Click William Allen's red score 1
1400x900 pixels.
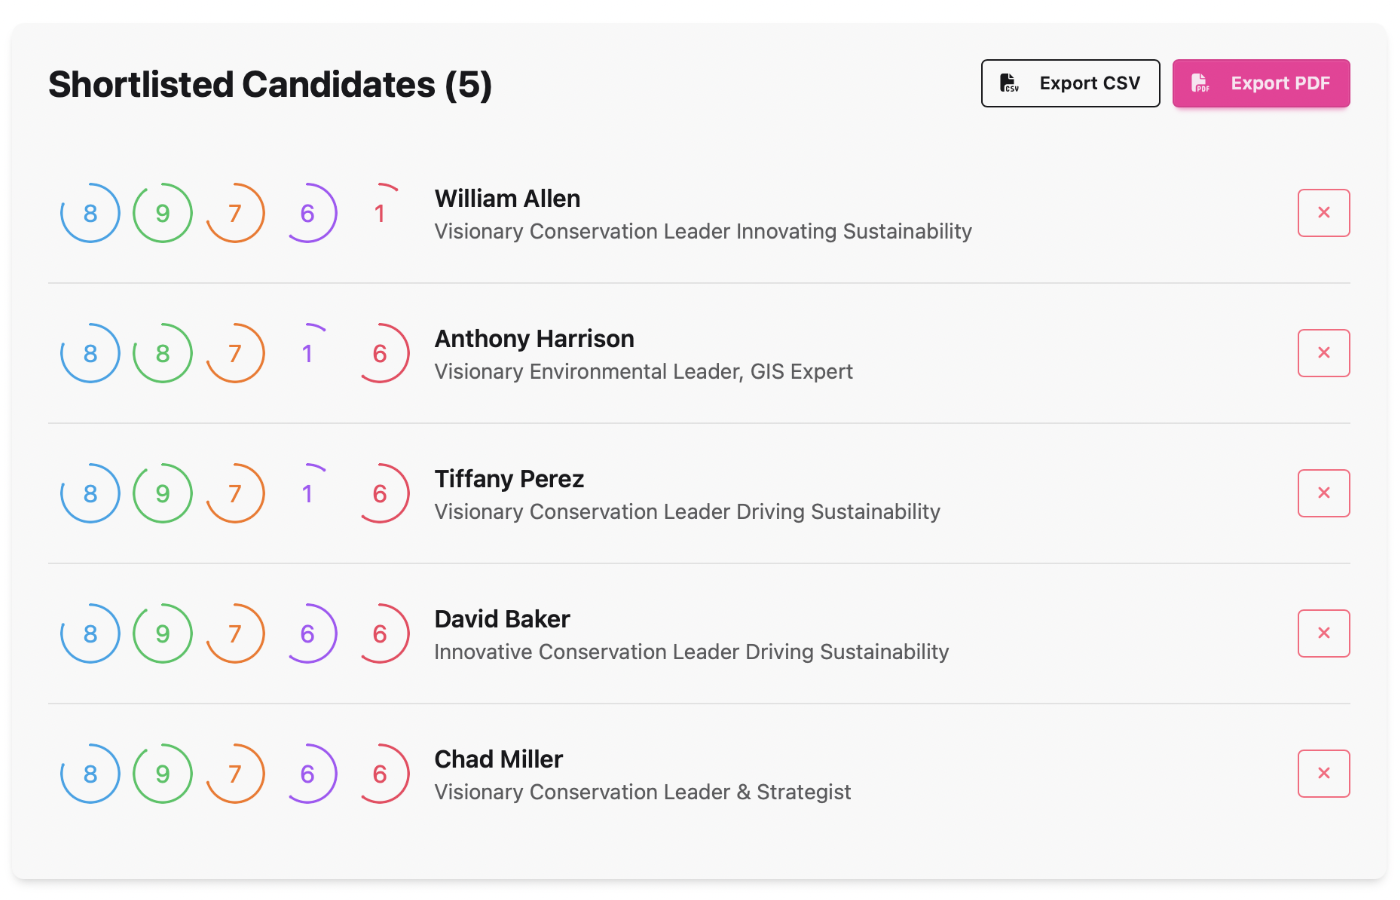click(380, 213)
